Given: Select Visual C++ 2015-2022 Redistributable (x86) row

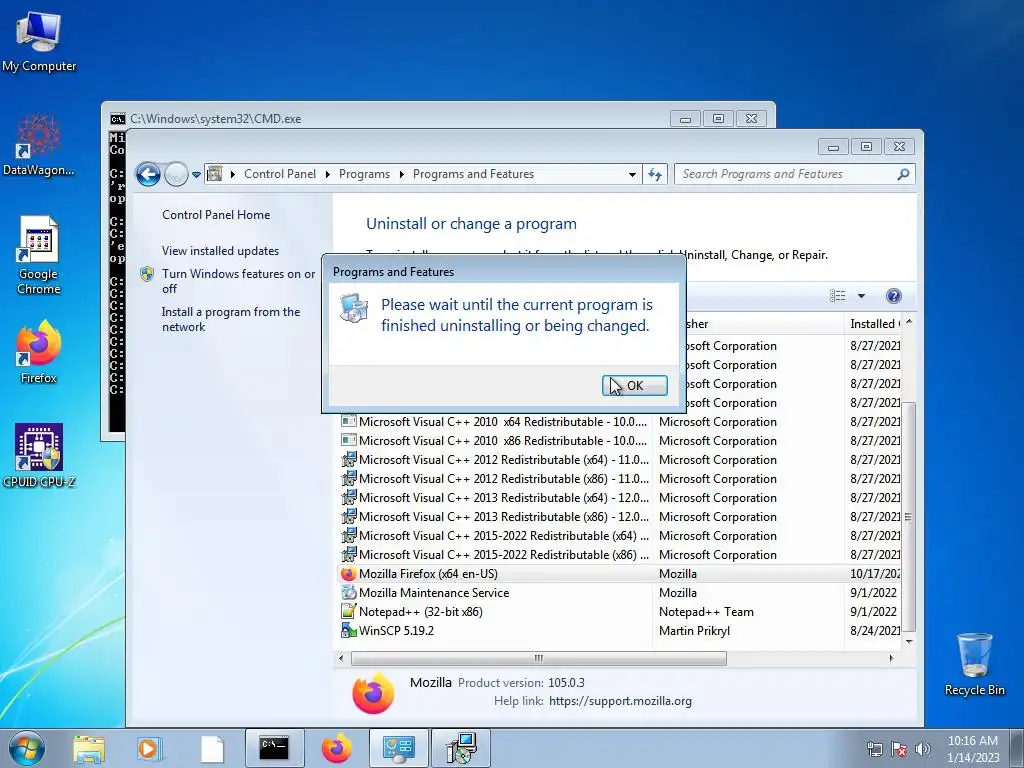Looking at the screenshot, I should coord(619,554).
